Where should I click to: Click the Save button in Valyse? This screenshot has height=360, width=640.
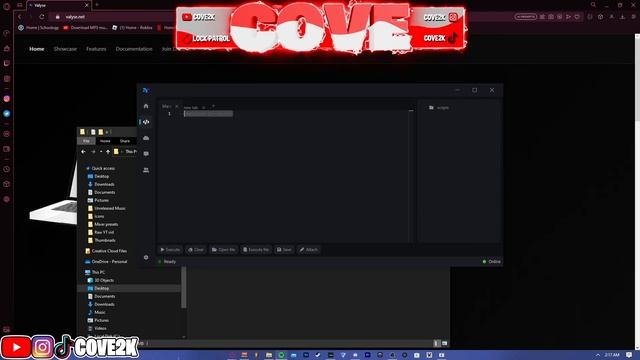click(284, 249)
